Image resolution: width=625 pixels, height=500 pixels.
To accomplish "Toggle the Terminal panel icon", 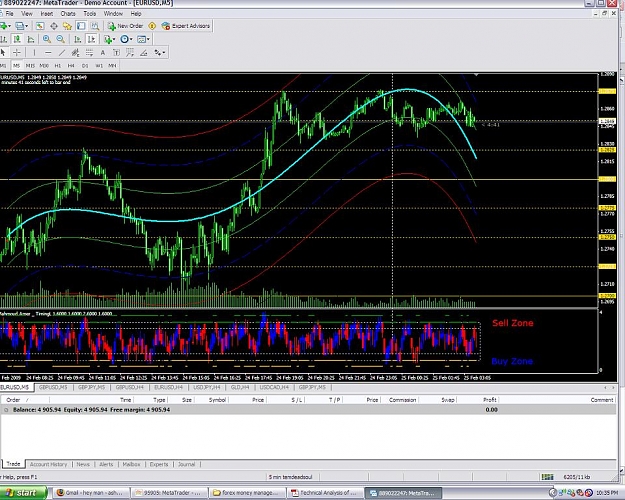I will [81, 26].
